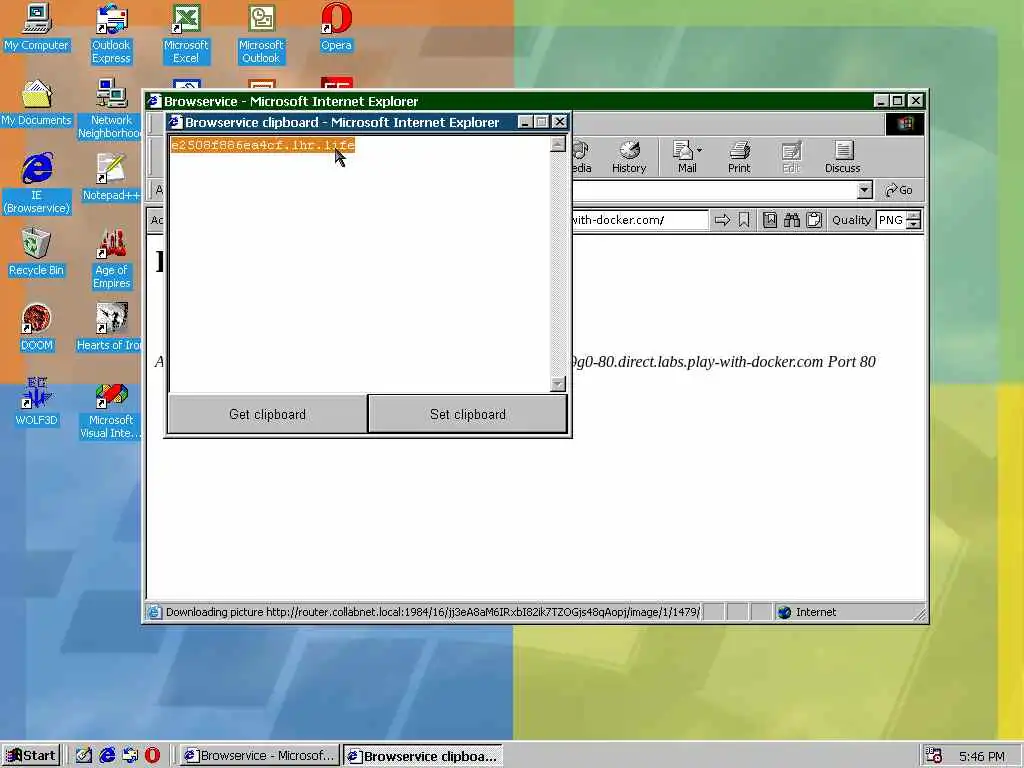Select the My Computer desktop icon
This screenshot has height=768, width=1024.
pyautogui.click(x=37, y=28)
